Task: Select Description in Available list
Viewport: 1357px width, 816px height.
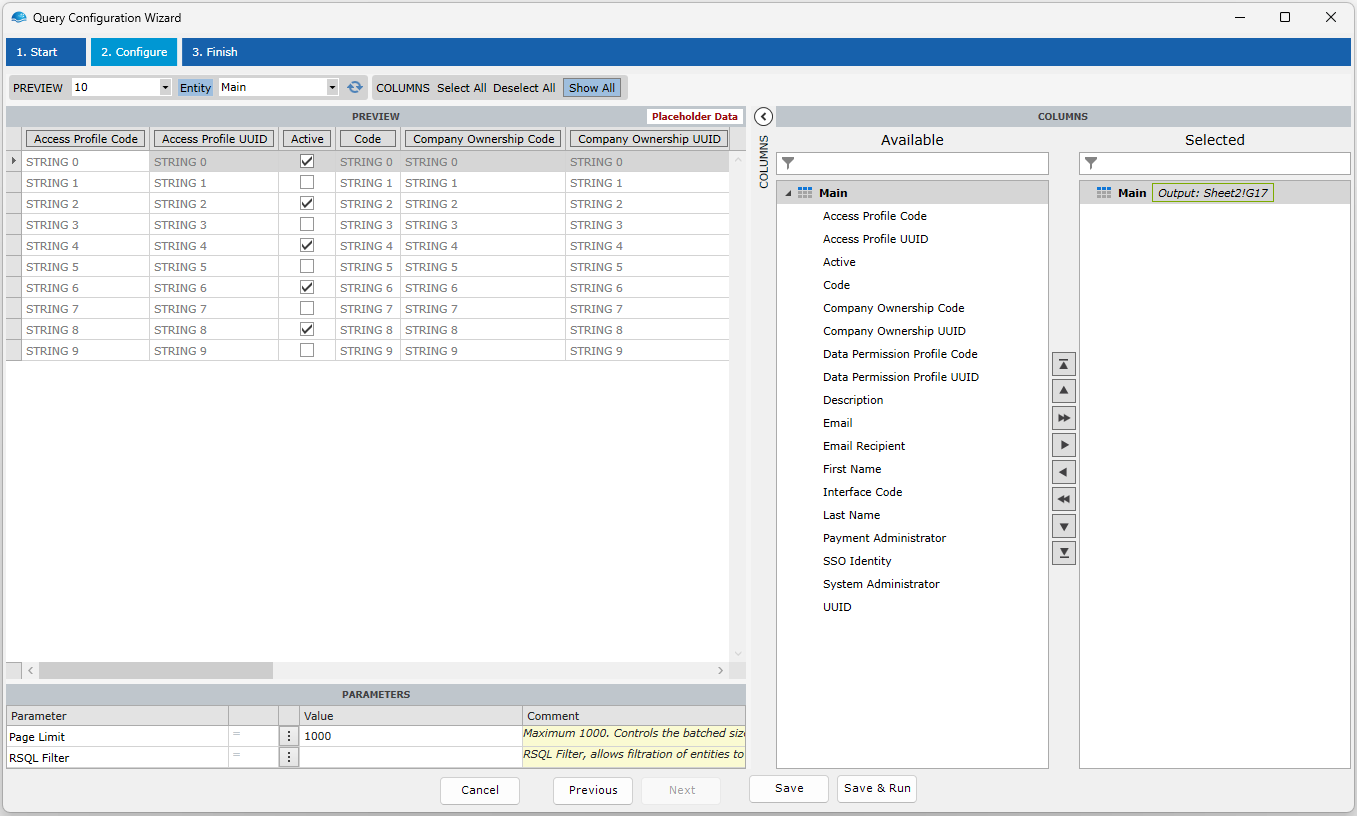Action: click(853, 400)
